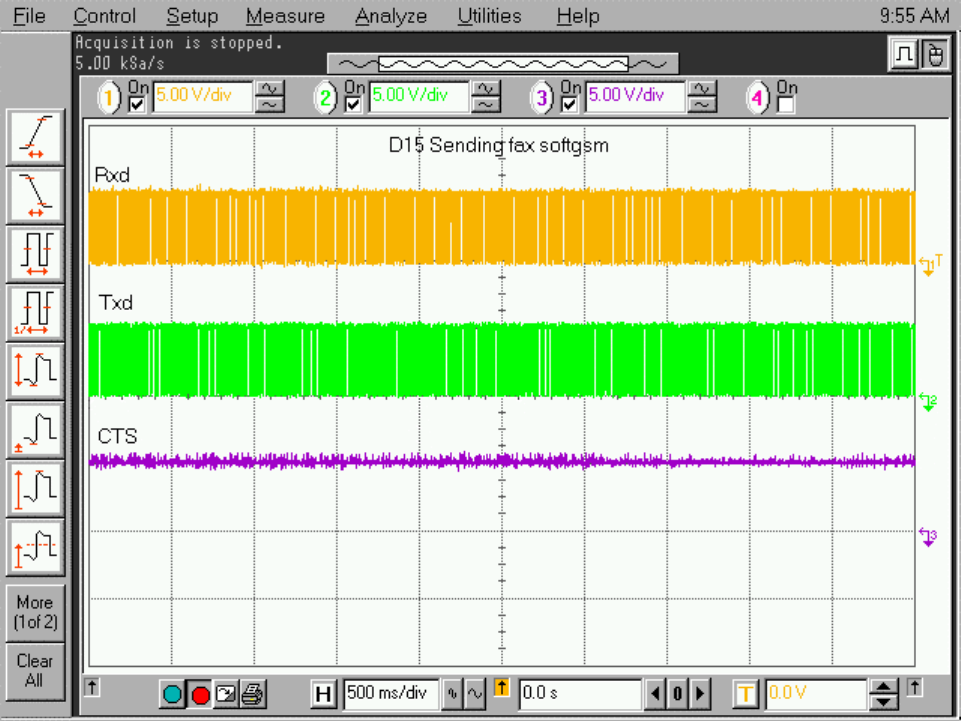The height and width of the screenshot is (721, 961).
Task: Toggle channel 1 On checkbox
Action: click(x=137, y=105)
